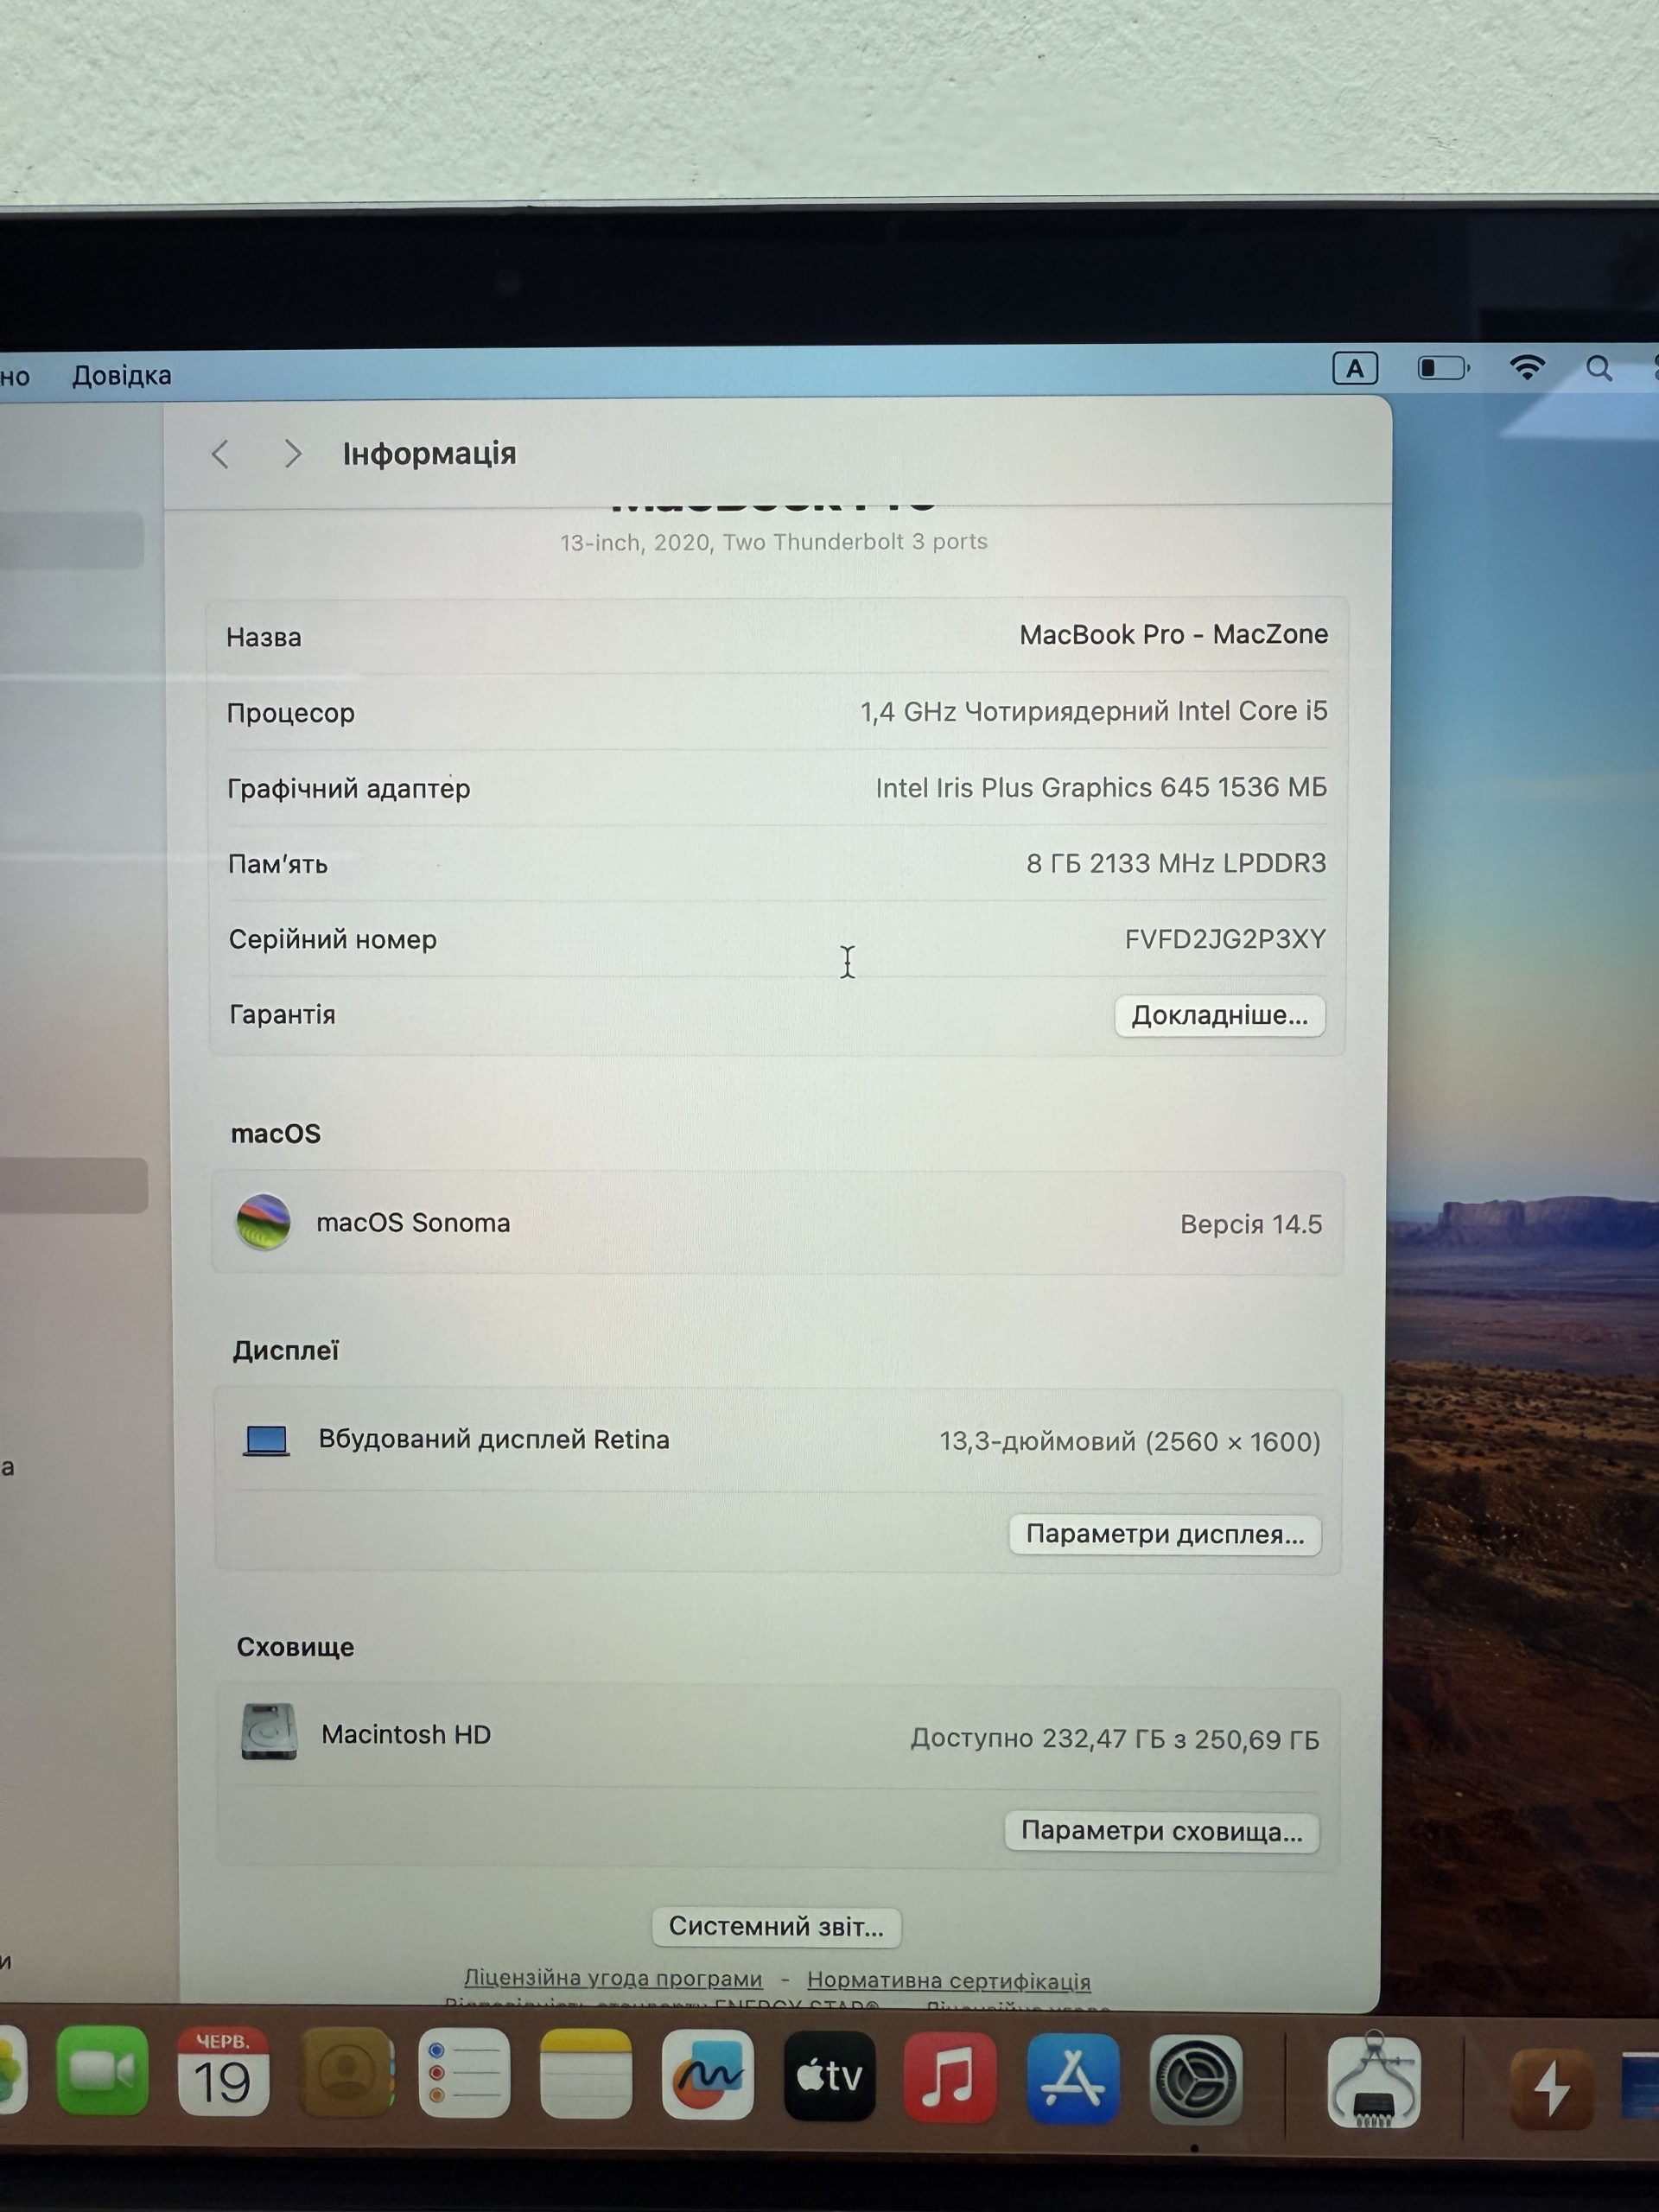This screenshot has width=1659, height=2212.
Task: Click the Macintosh HD label
Action: coord(406,1734)
